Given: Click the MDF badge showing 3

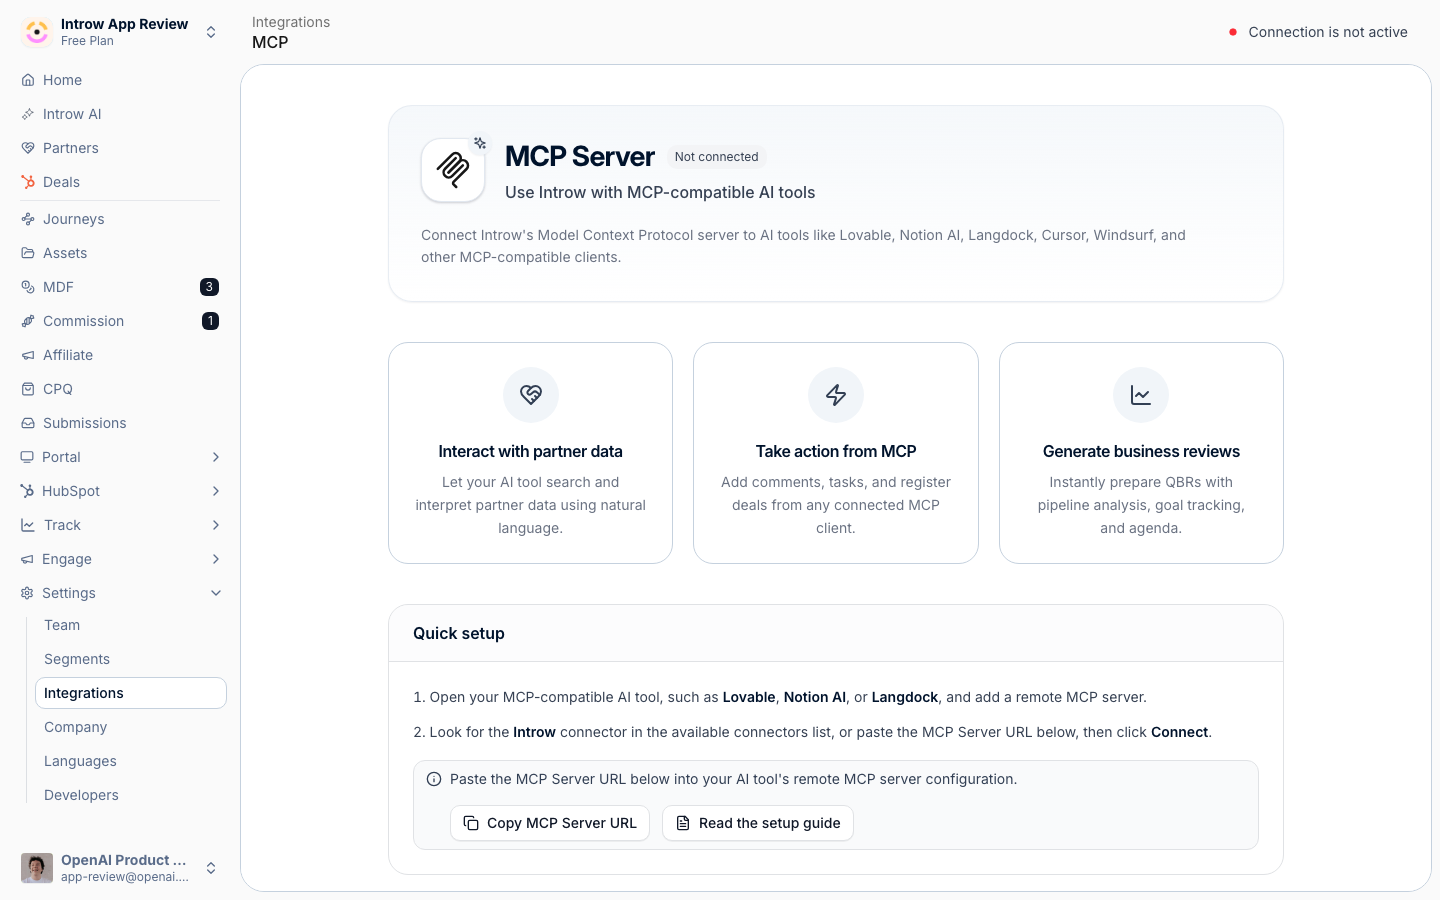Looking at the screenshot, I should pyautogui.click(x=209, y=287).
